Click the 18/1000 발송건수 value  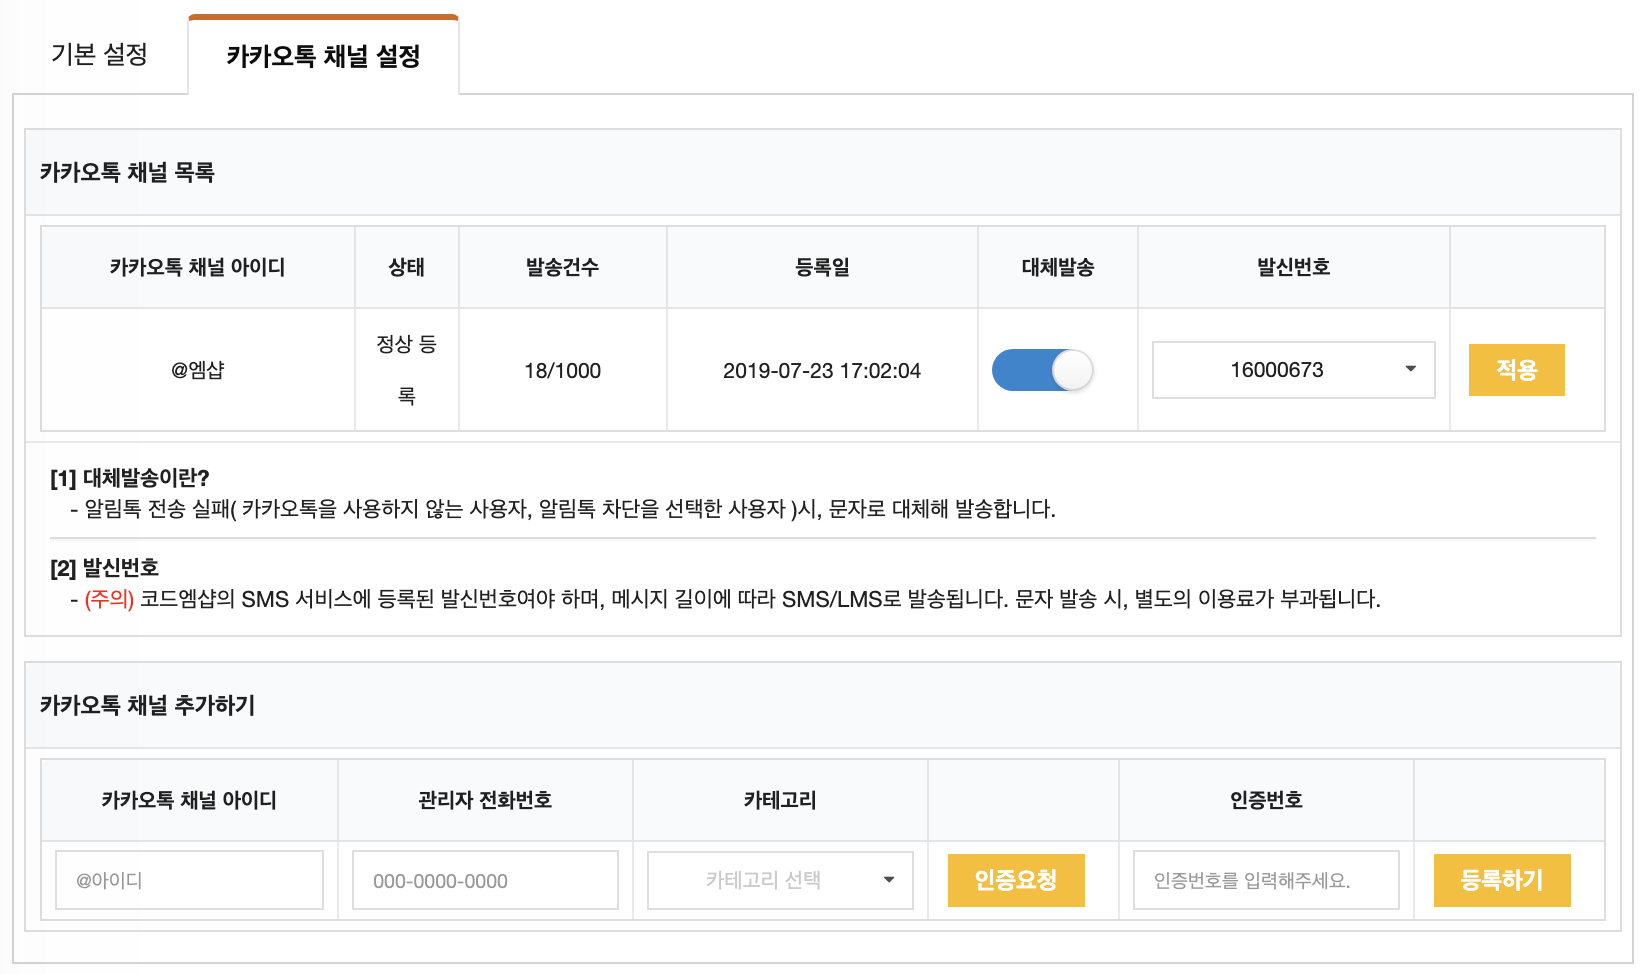pos(563,371)
